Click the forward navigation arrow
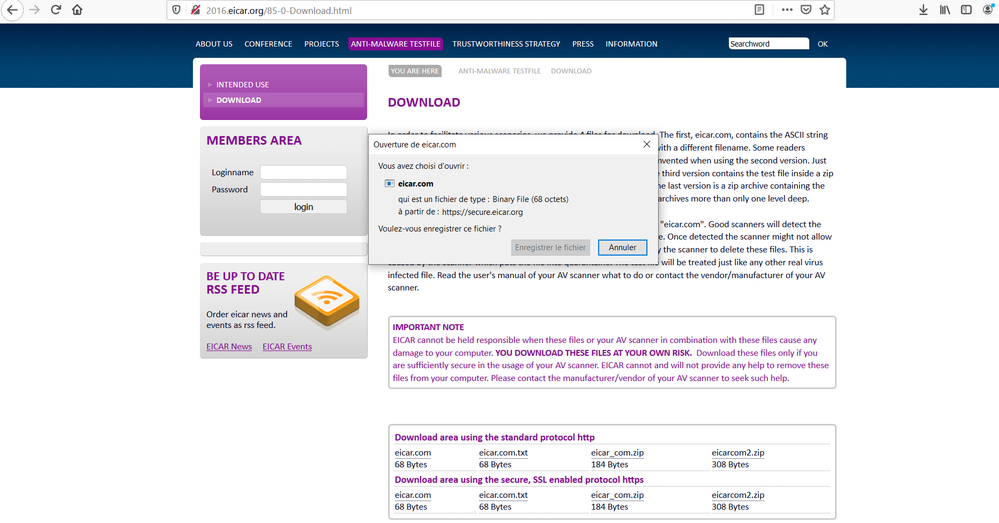999x523 pixels. (34, 10)
